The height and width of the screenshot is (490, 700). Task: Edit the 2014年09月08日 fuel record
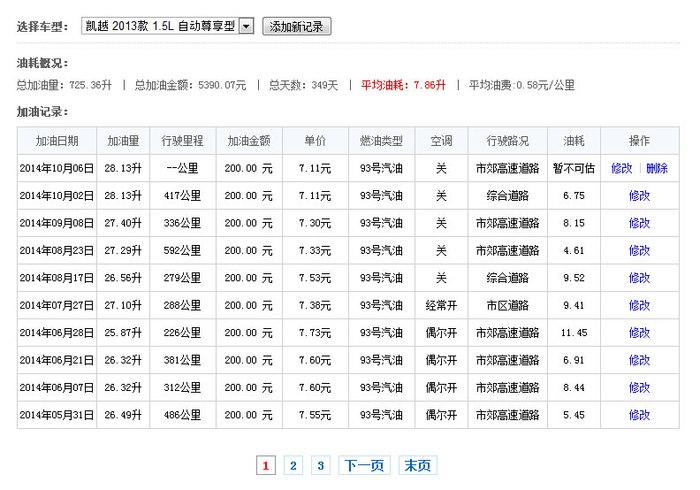click(639, 223)
